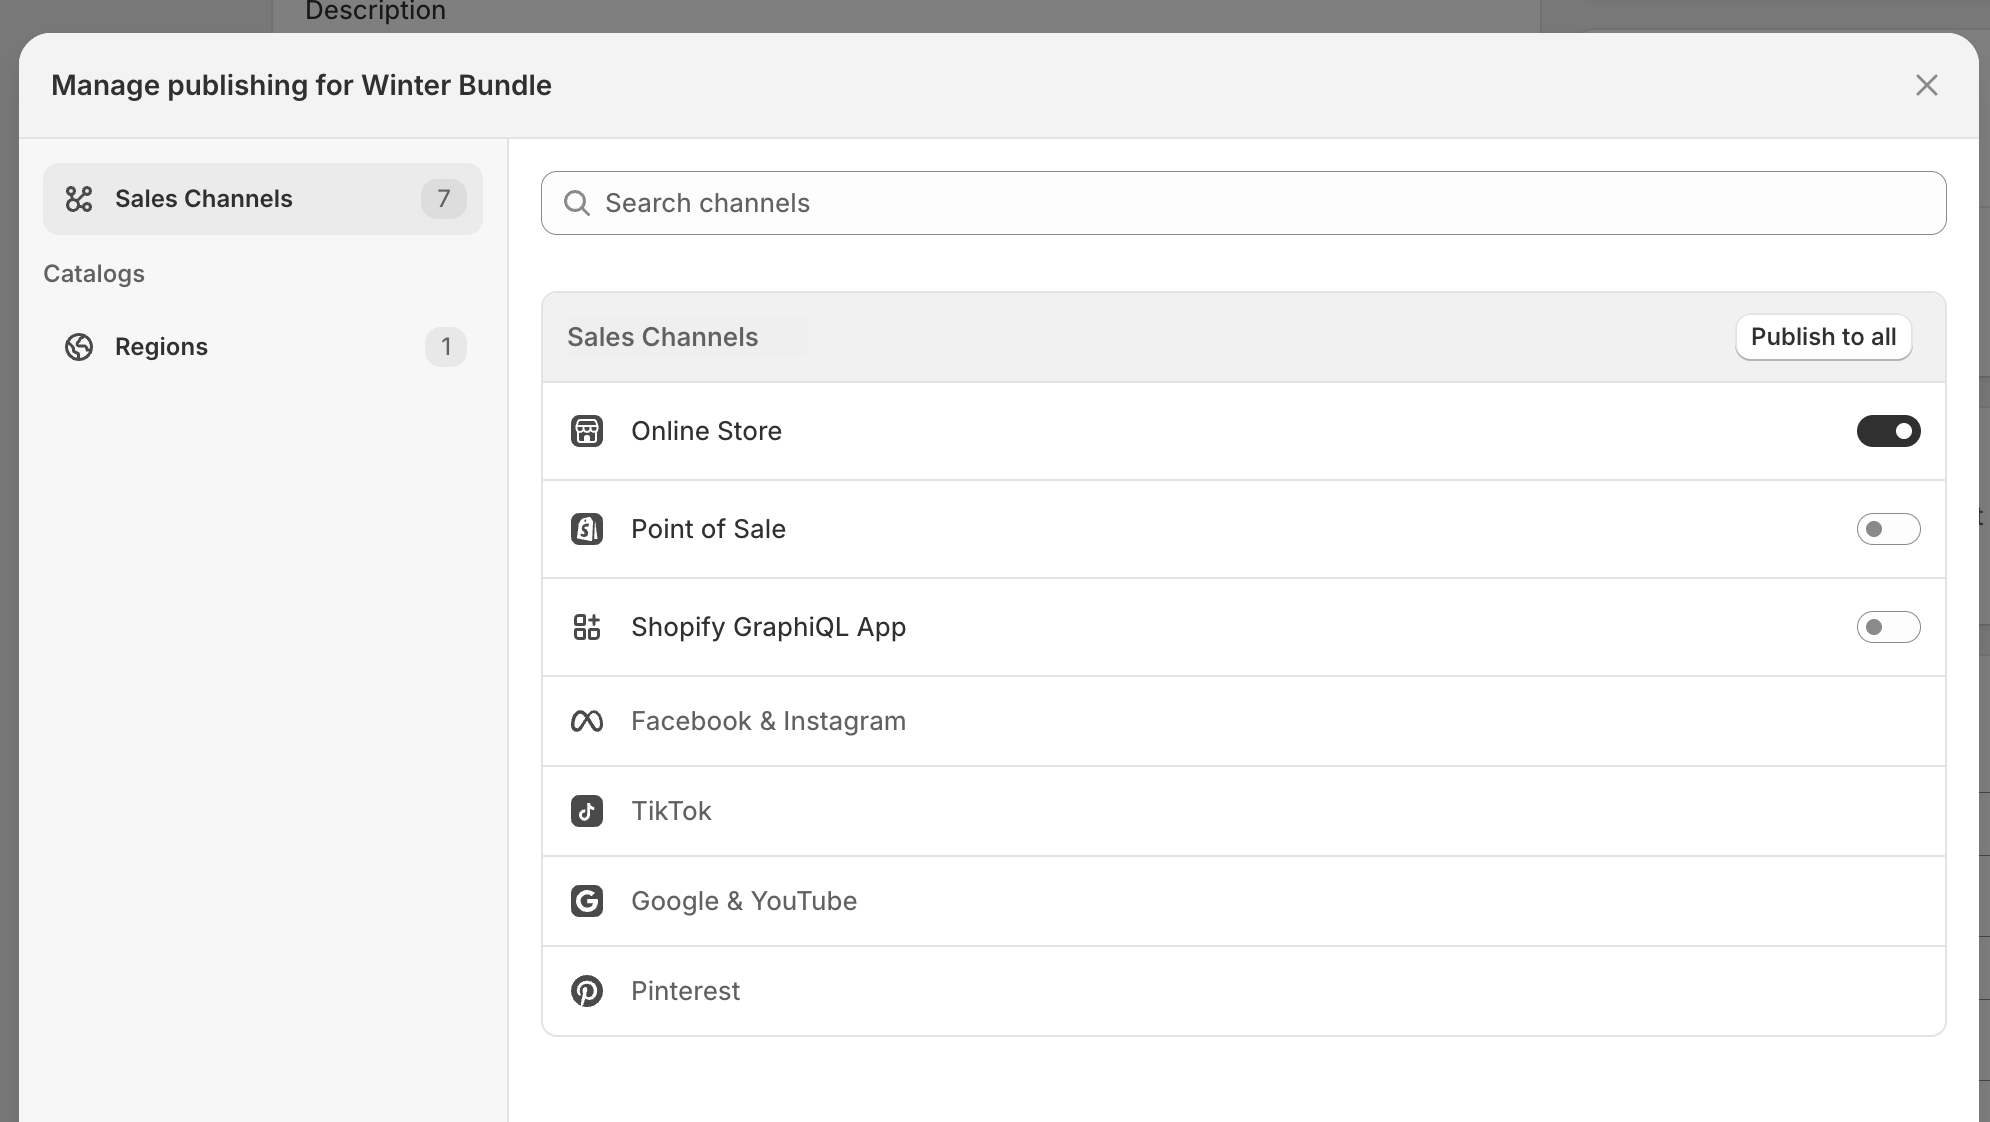
Task: Click the Pinterest icon
Action: click(587, 991)
